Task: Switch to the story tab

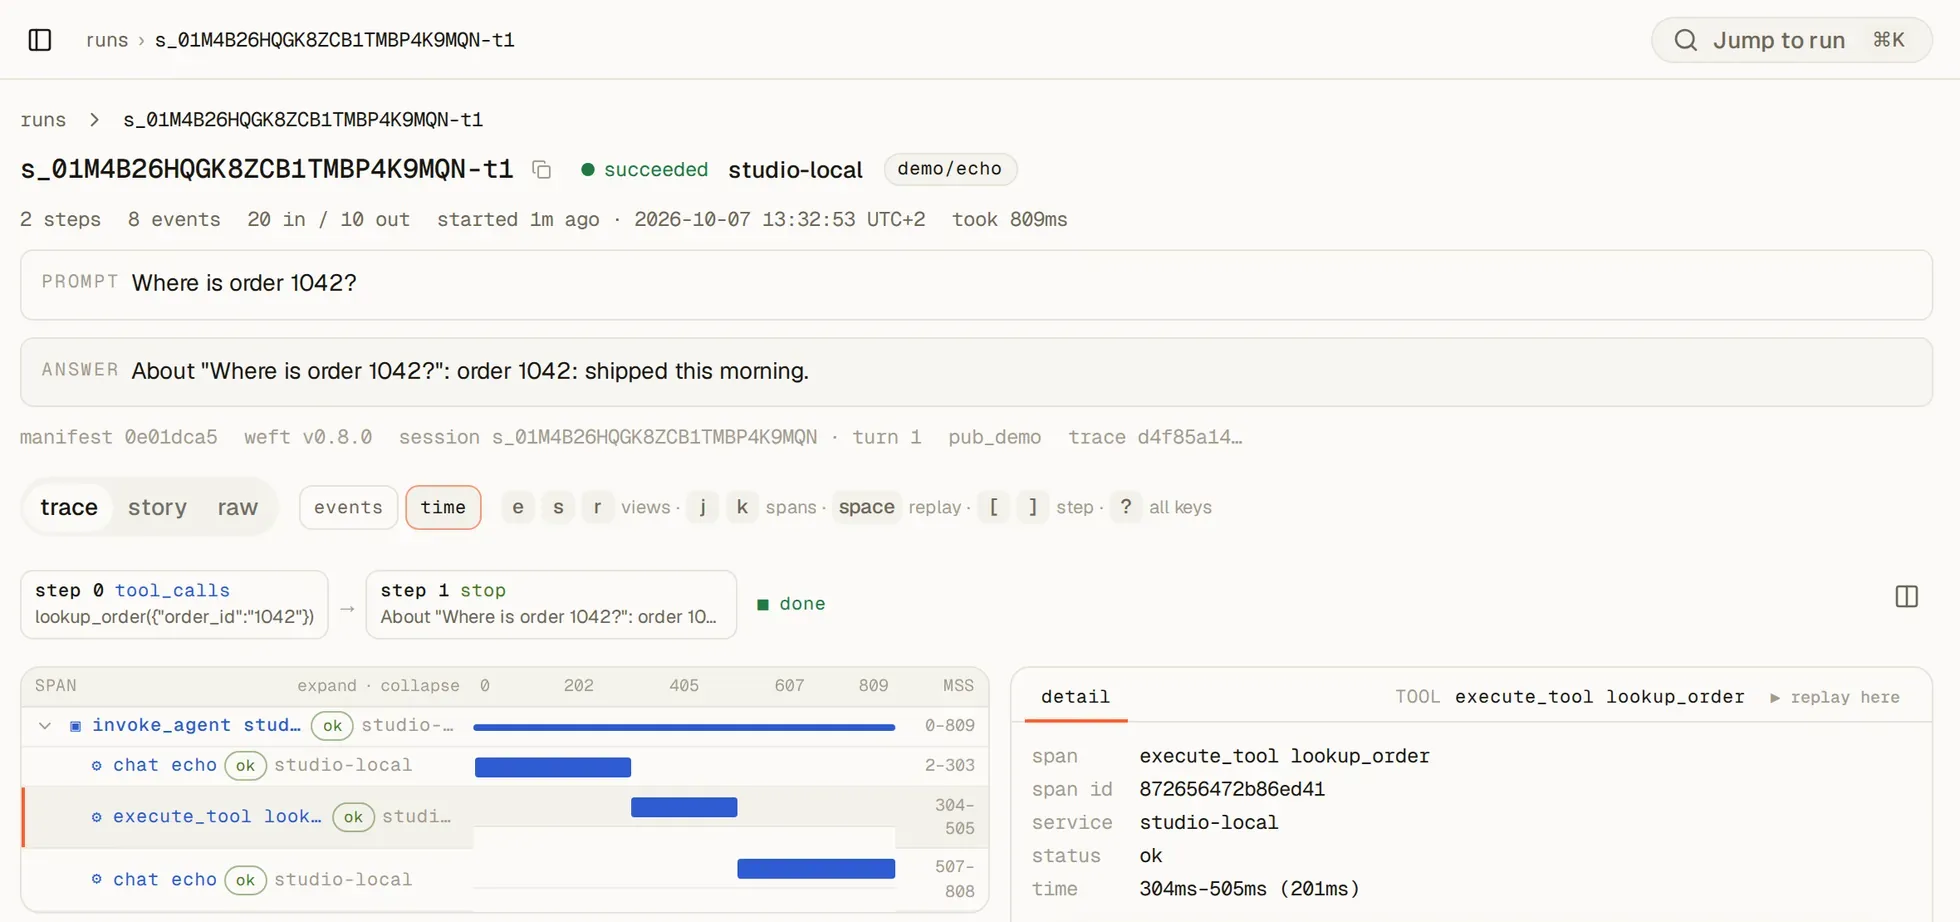Action: click(x=157, y=507)
